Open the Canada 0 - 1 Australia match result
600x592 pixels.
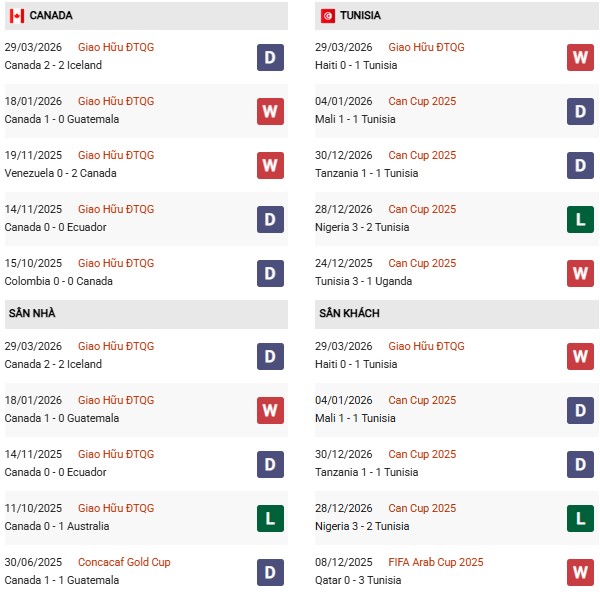tap(57, 526)
